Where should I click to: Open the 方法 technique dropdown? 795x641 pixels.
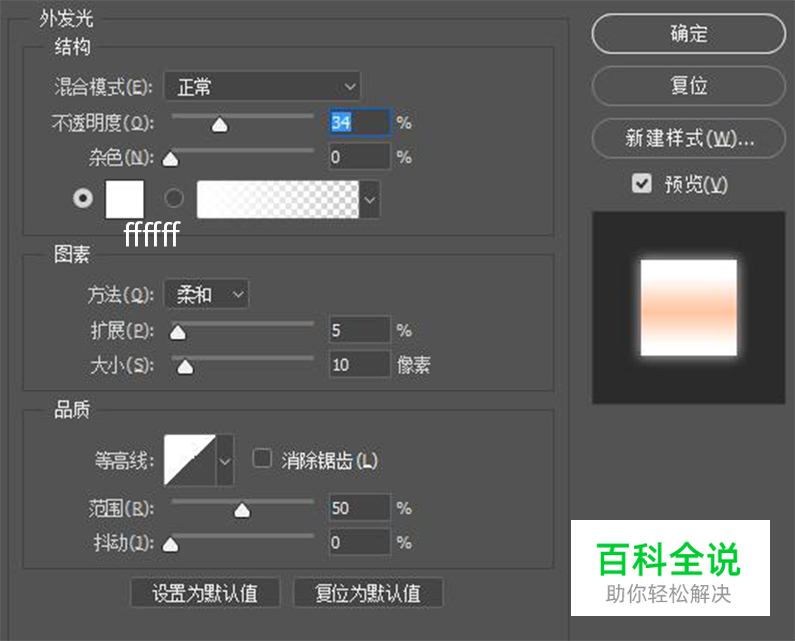206,294
